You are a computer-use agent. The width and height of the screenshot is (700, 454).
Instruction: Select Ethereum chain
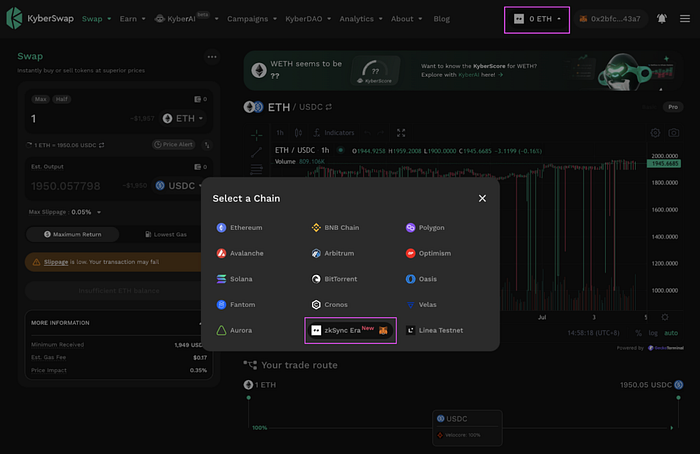(x=239, y=228)
